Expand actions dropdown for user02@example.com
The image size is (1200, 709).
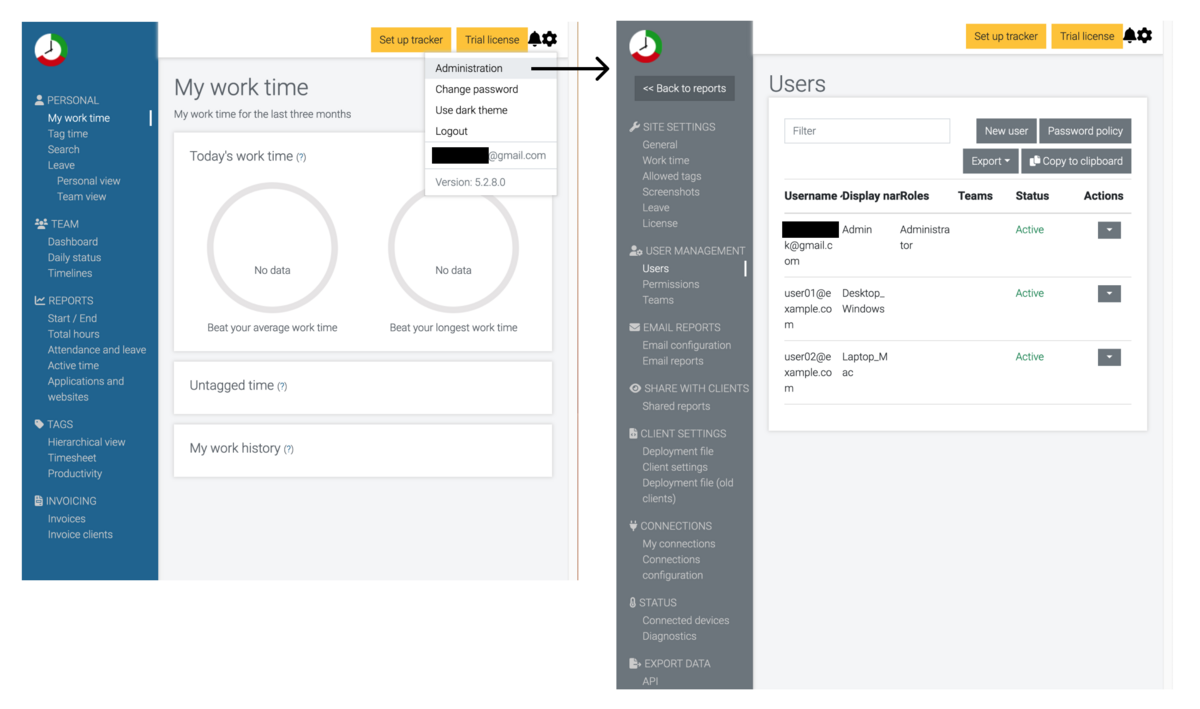1109,357
